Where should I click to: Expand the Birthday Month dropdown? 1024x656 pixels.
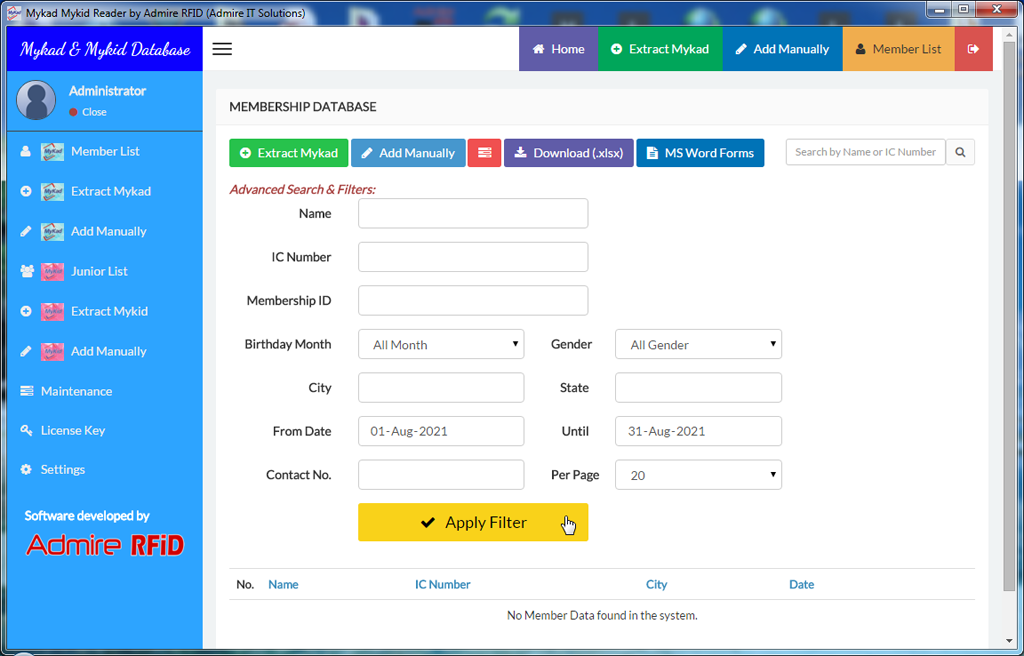tap(441, 344)
